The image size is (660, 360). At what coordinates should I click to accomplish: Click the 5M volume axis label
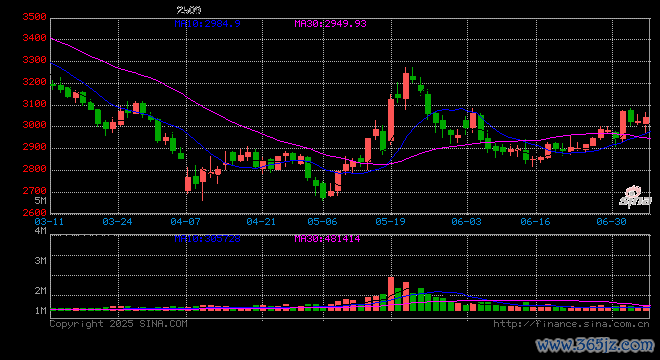[40, 201]
